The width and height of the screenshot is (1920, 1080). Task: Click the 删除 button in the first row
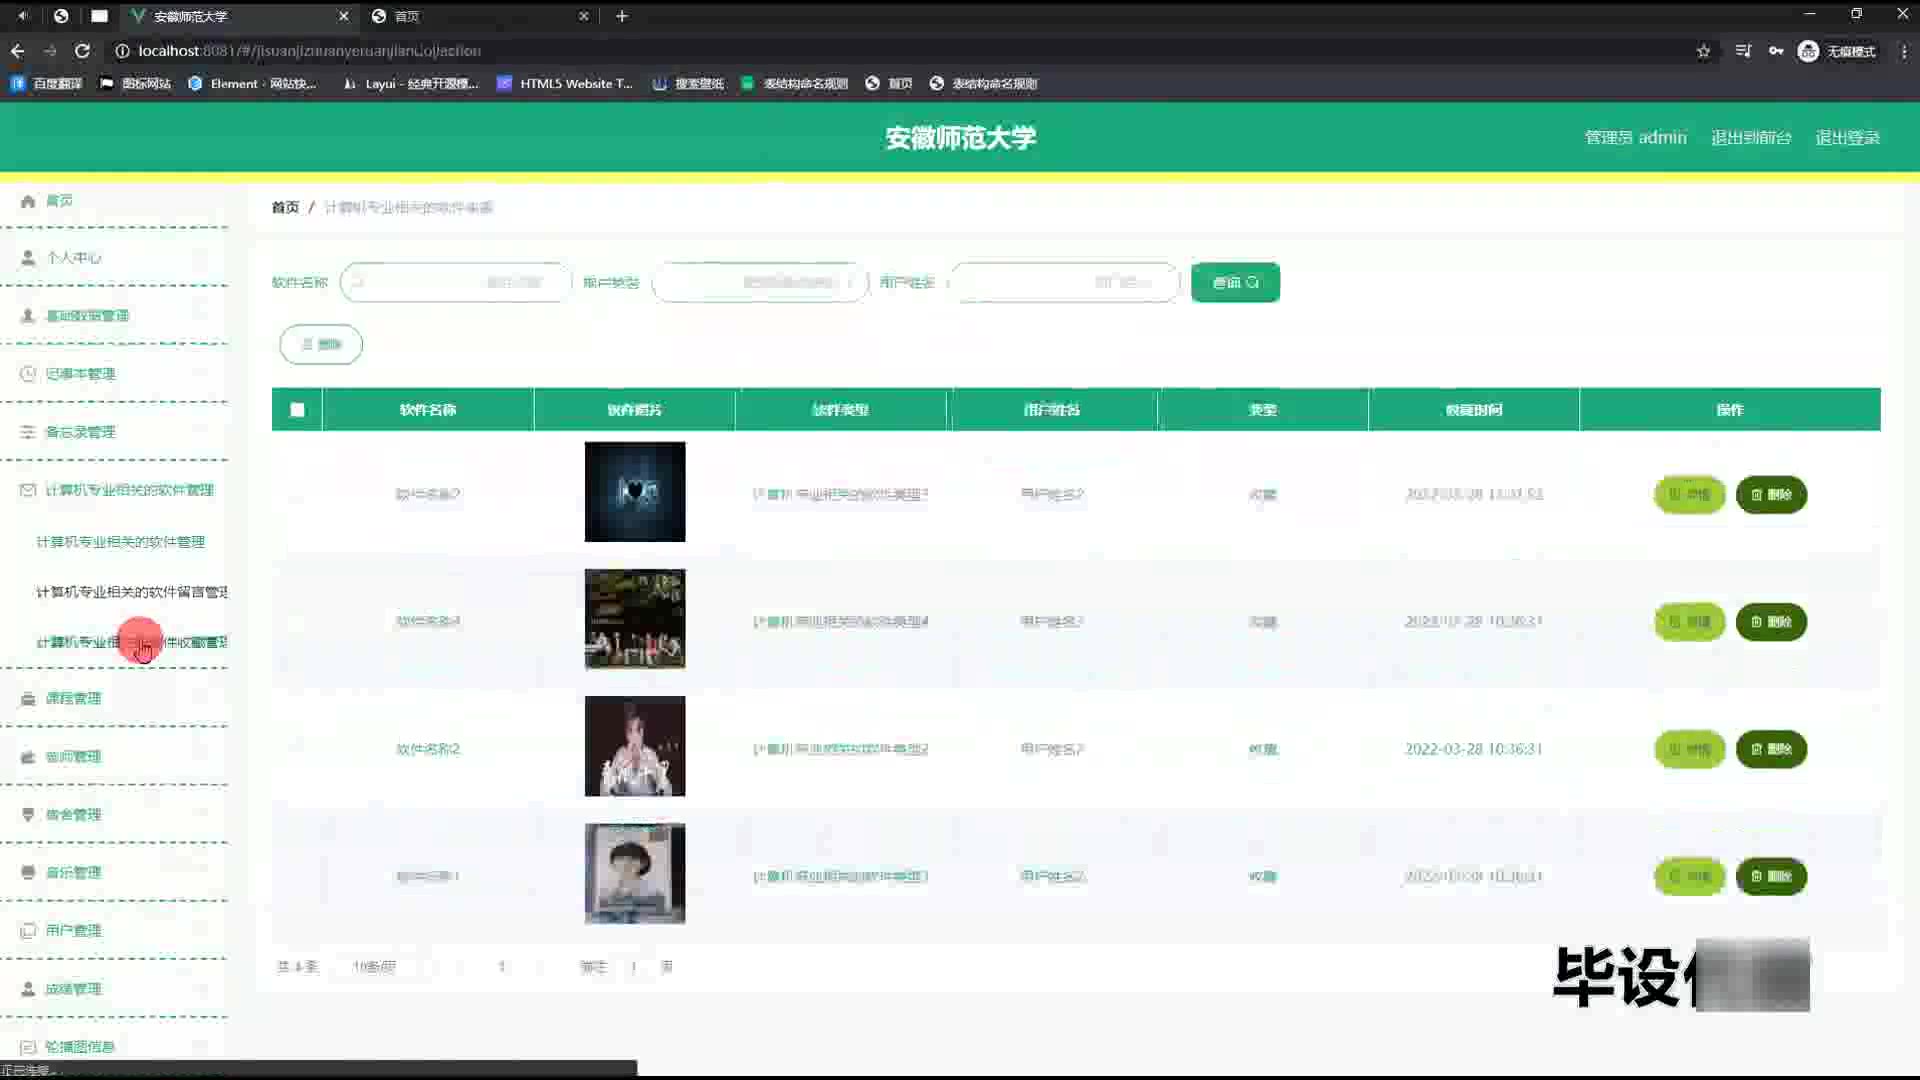point(1770,495)
